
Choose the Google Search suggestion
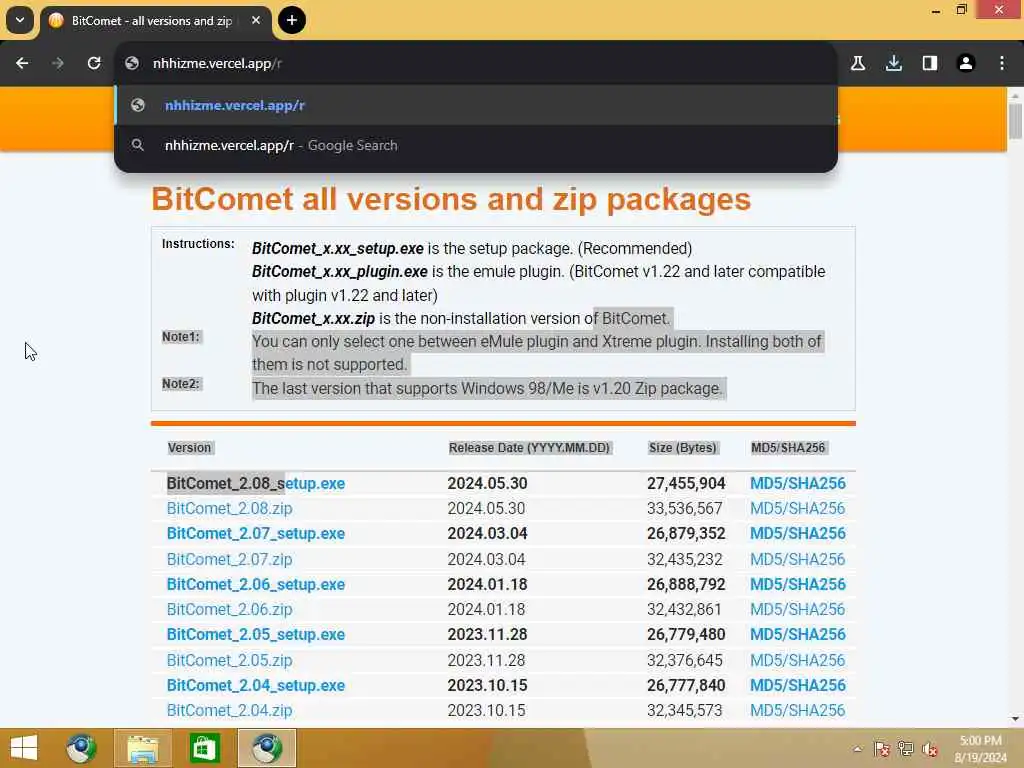(x=475, y=145)
